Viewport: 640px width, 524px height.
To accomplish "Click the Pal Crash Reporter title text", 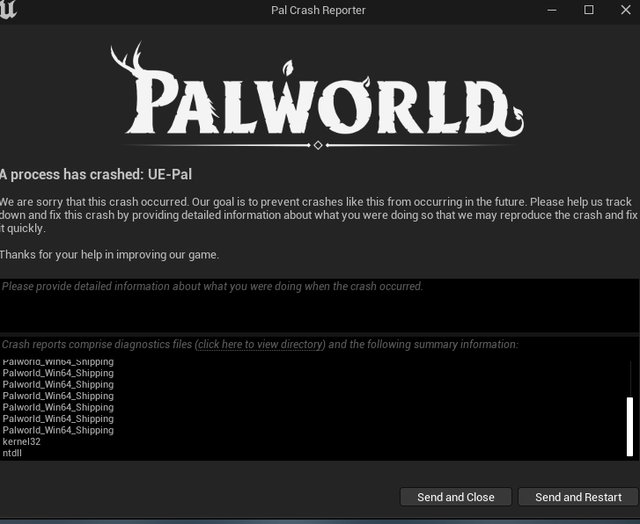I will click(318, 10).
